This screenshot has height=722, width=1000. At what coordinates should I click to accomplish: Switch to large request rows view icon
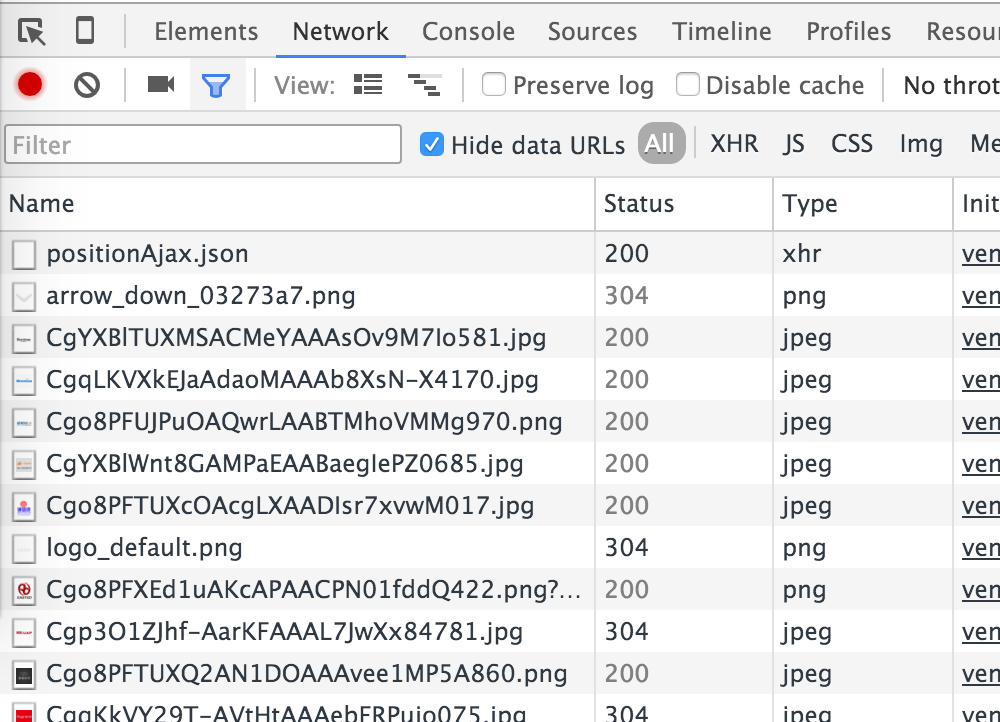(x=368, y=85)
